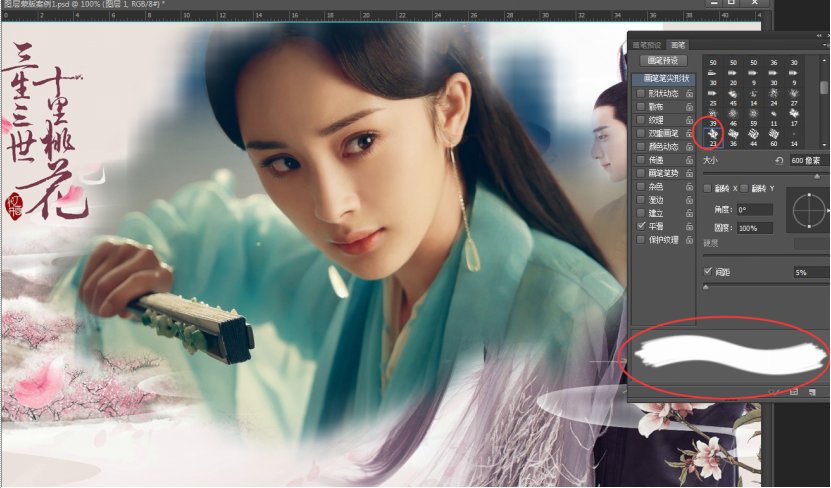Select the size 20 brush tip
Screen dimensions: 831x488
pos(733,77)
